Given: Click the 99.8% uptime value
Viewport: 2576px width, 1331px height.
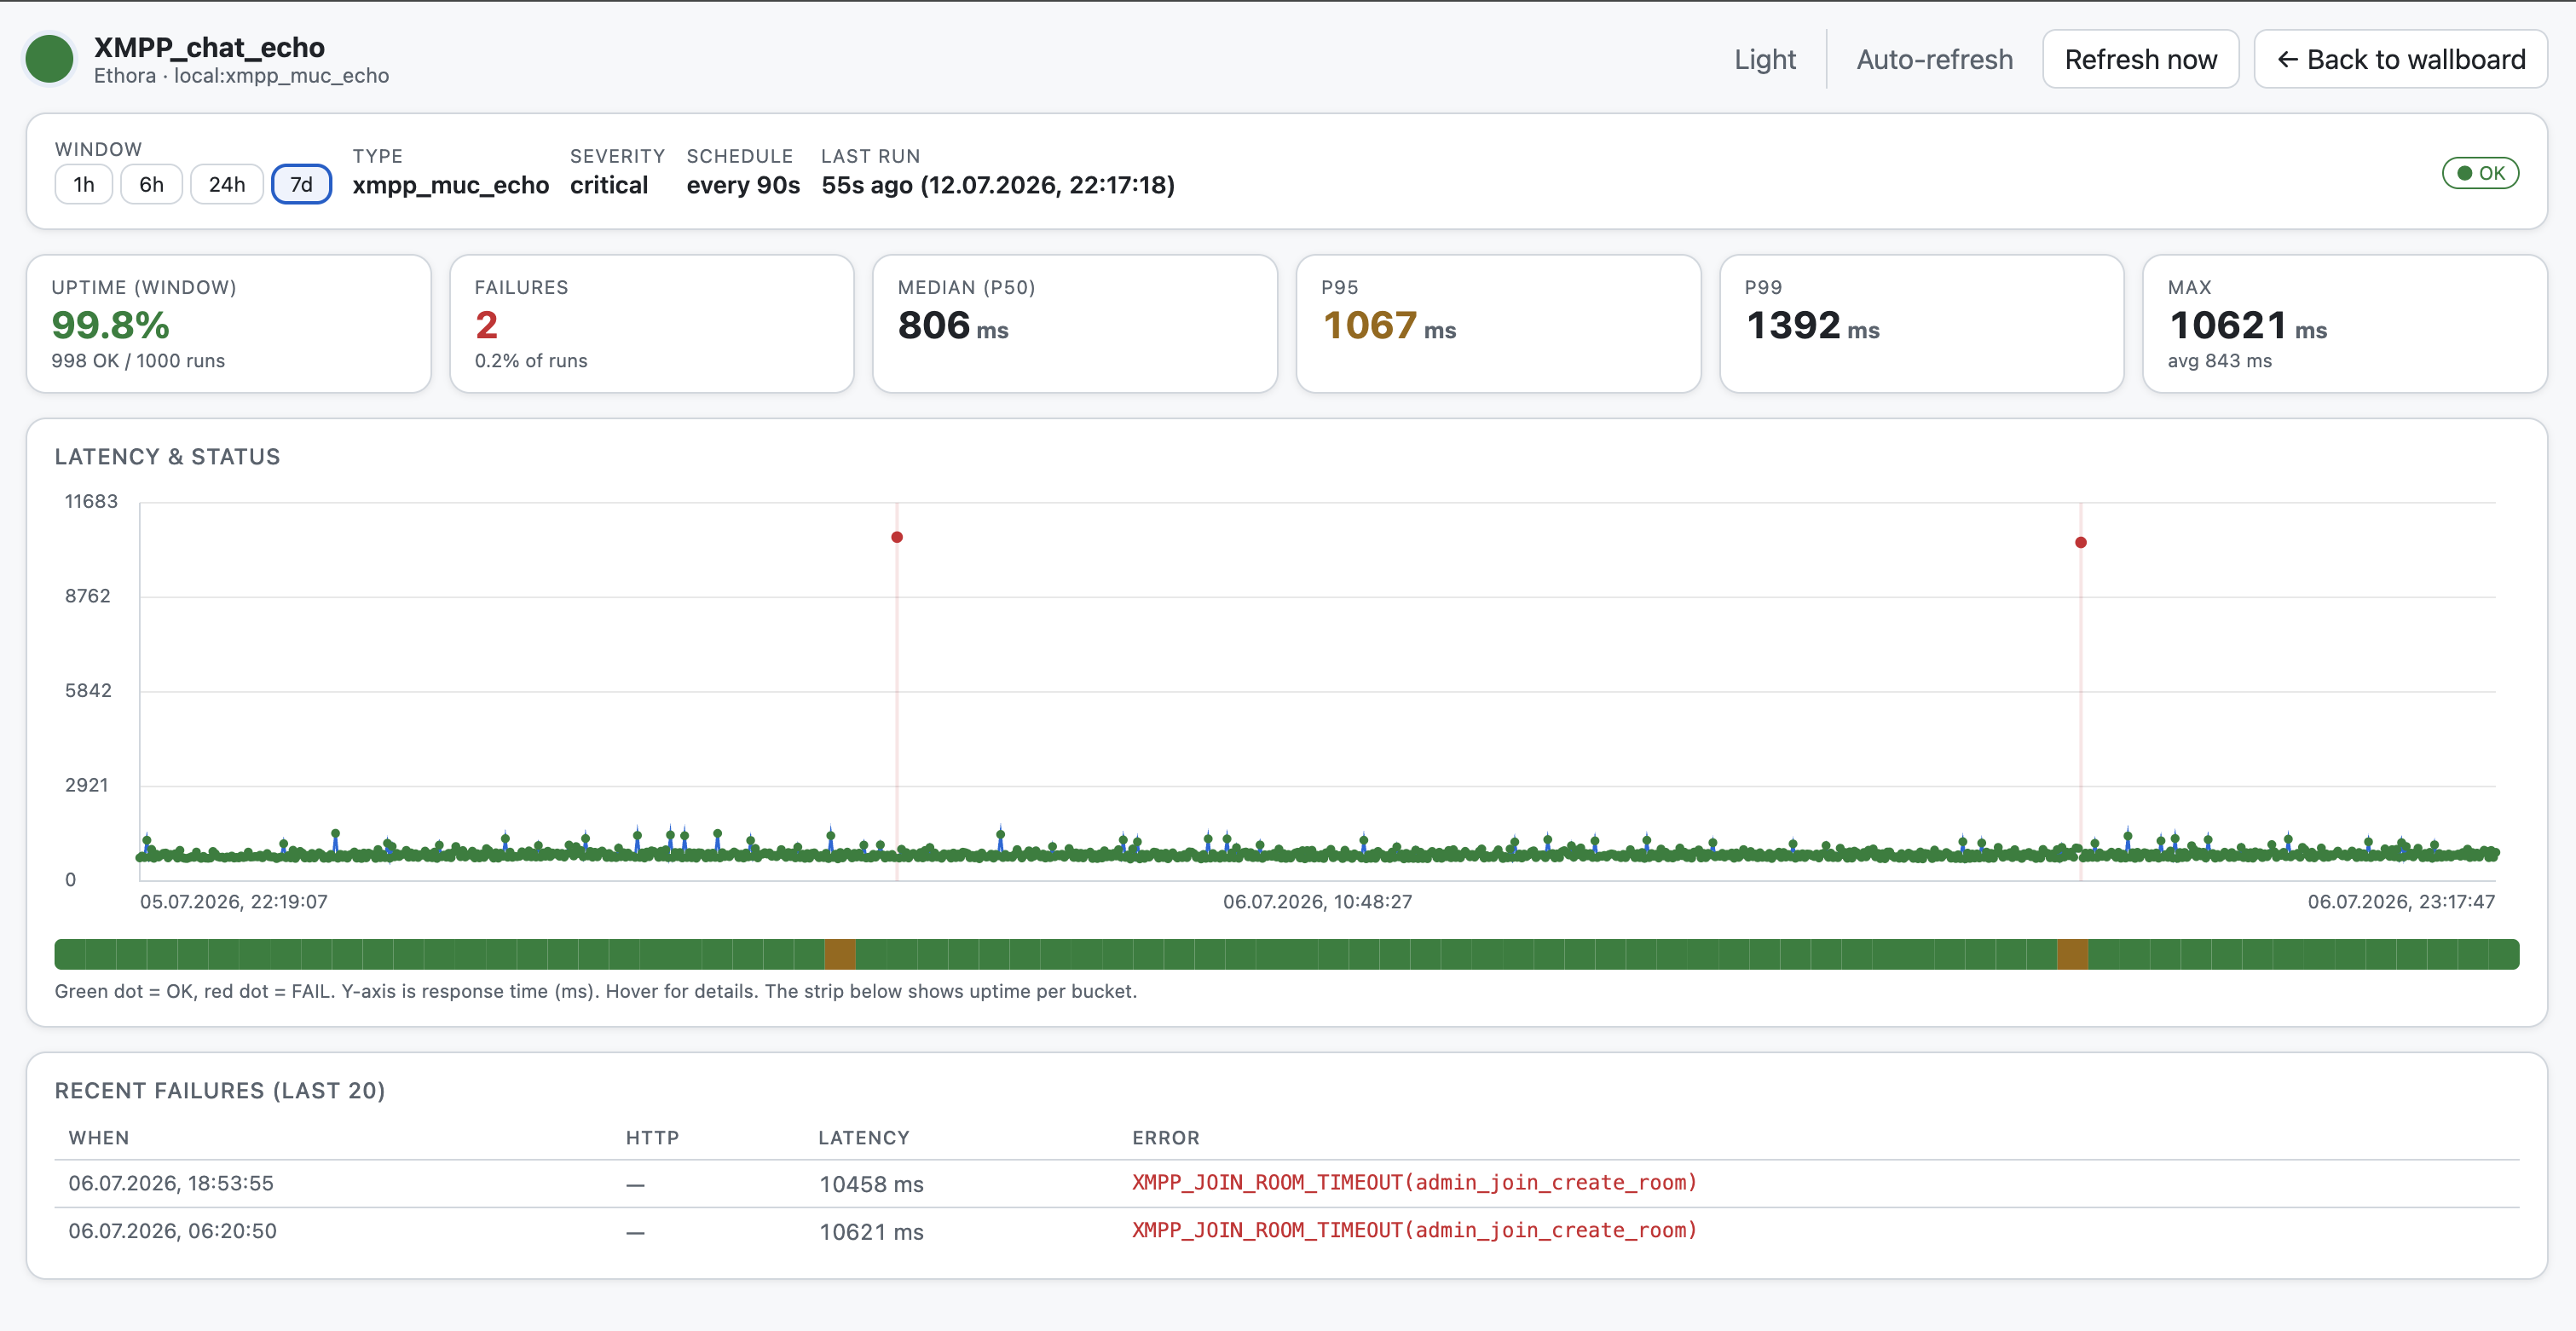Looking at the screenshot, I should click(x=110, y=325).
